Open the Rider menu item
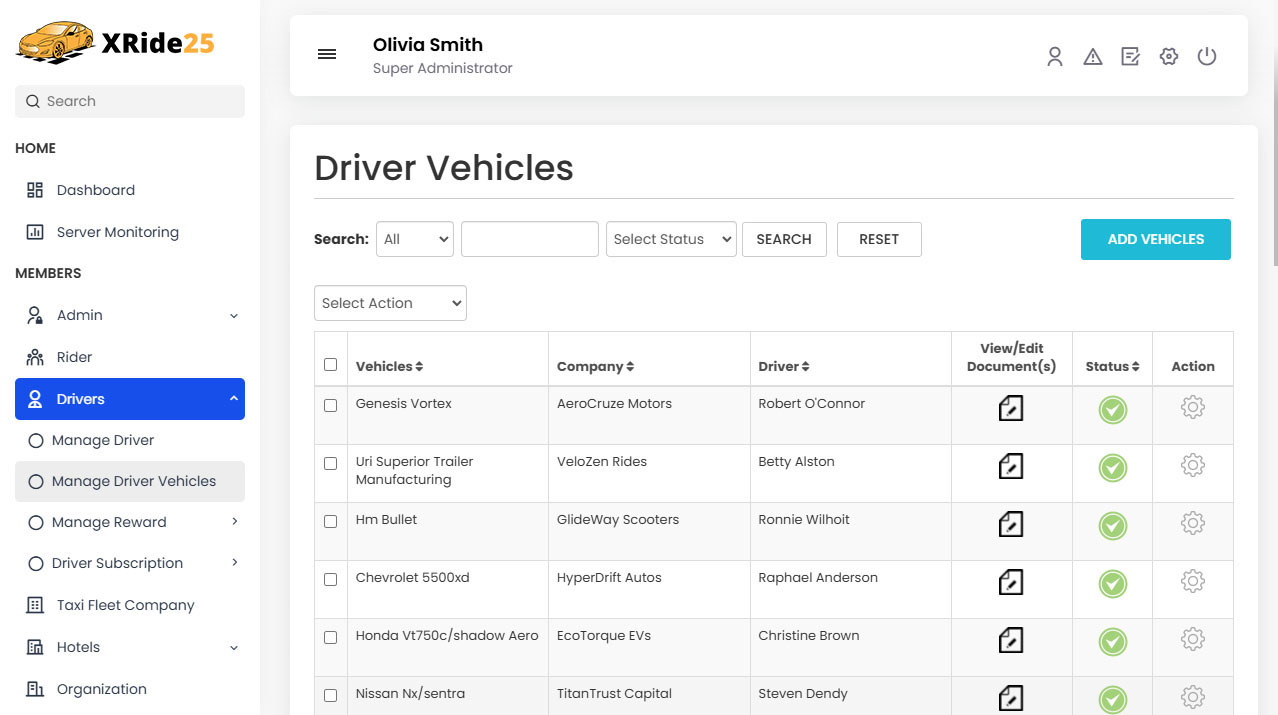Viewport: 1278px width, 715px height. (130, 357)
